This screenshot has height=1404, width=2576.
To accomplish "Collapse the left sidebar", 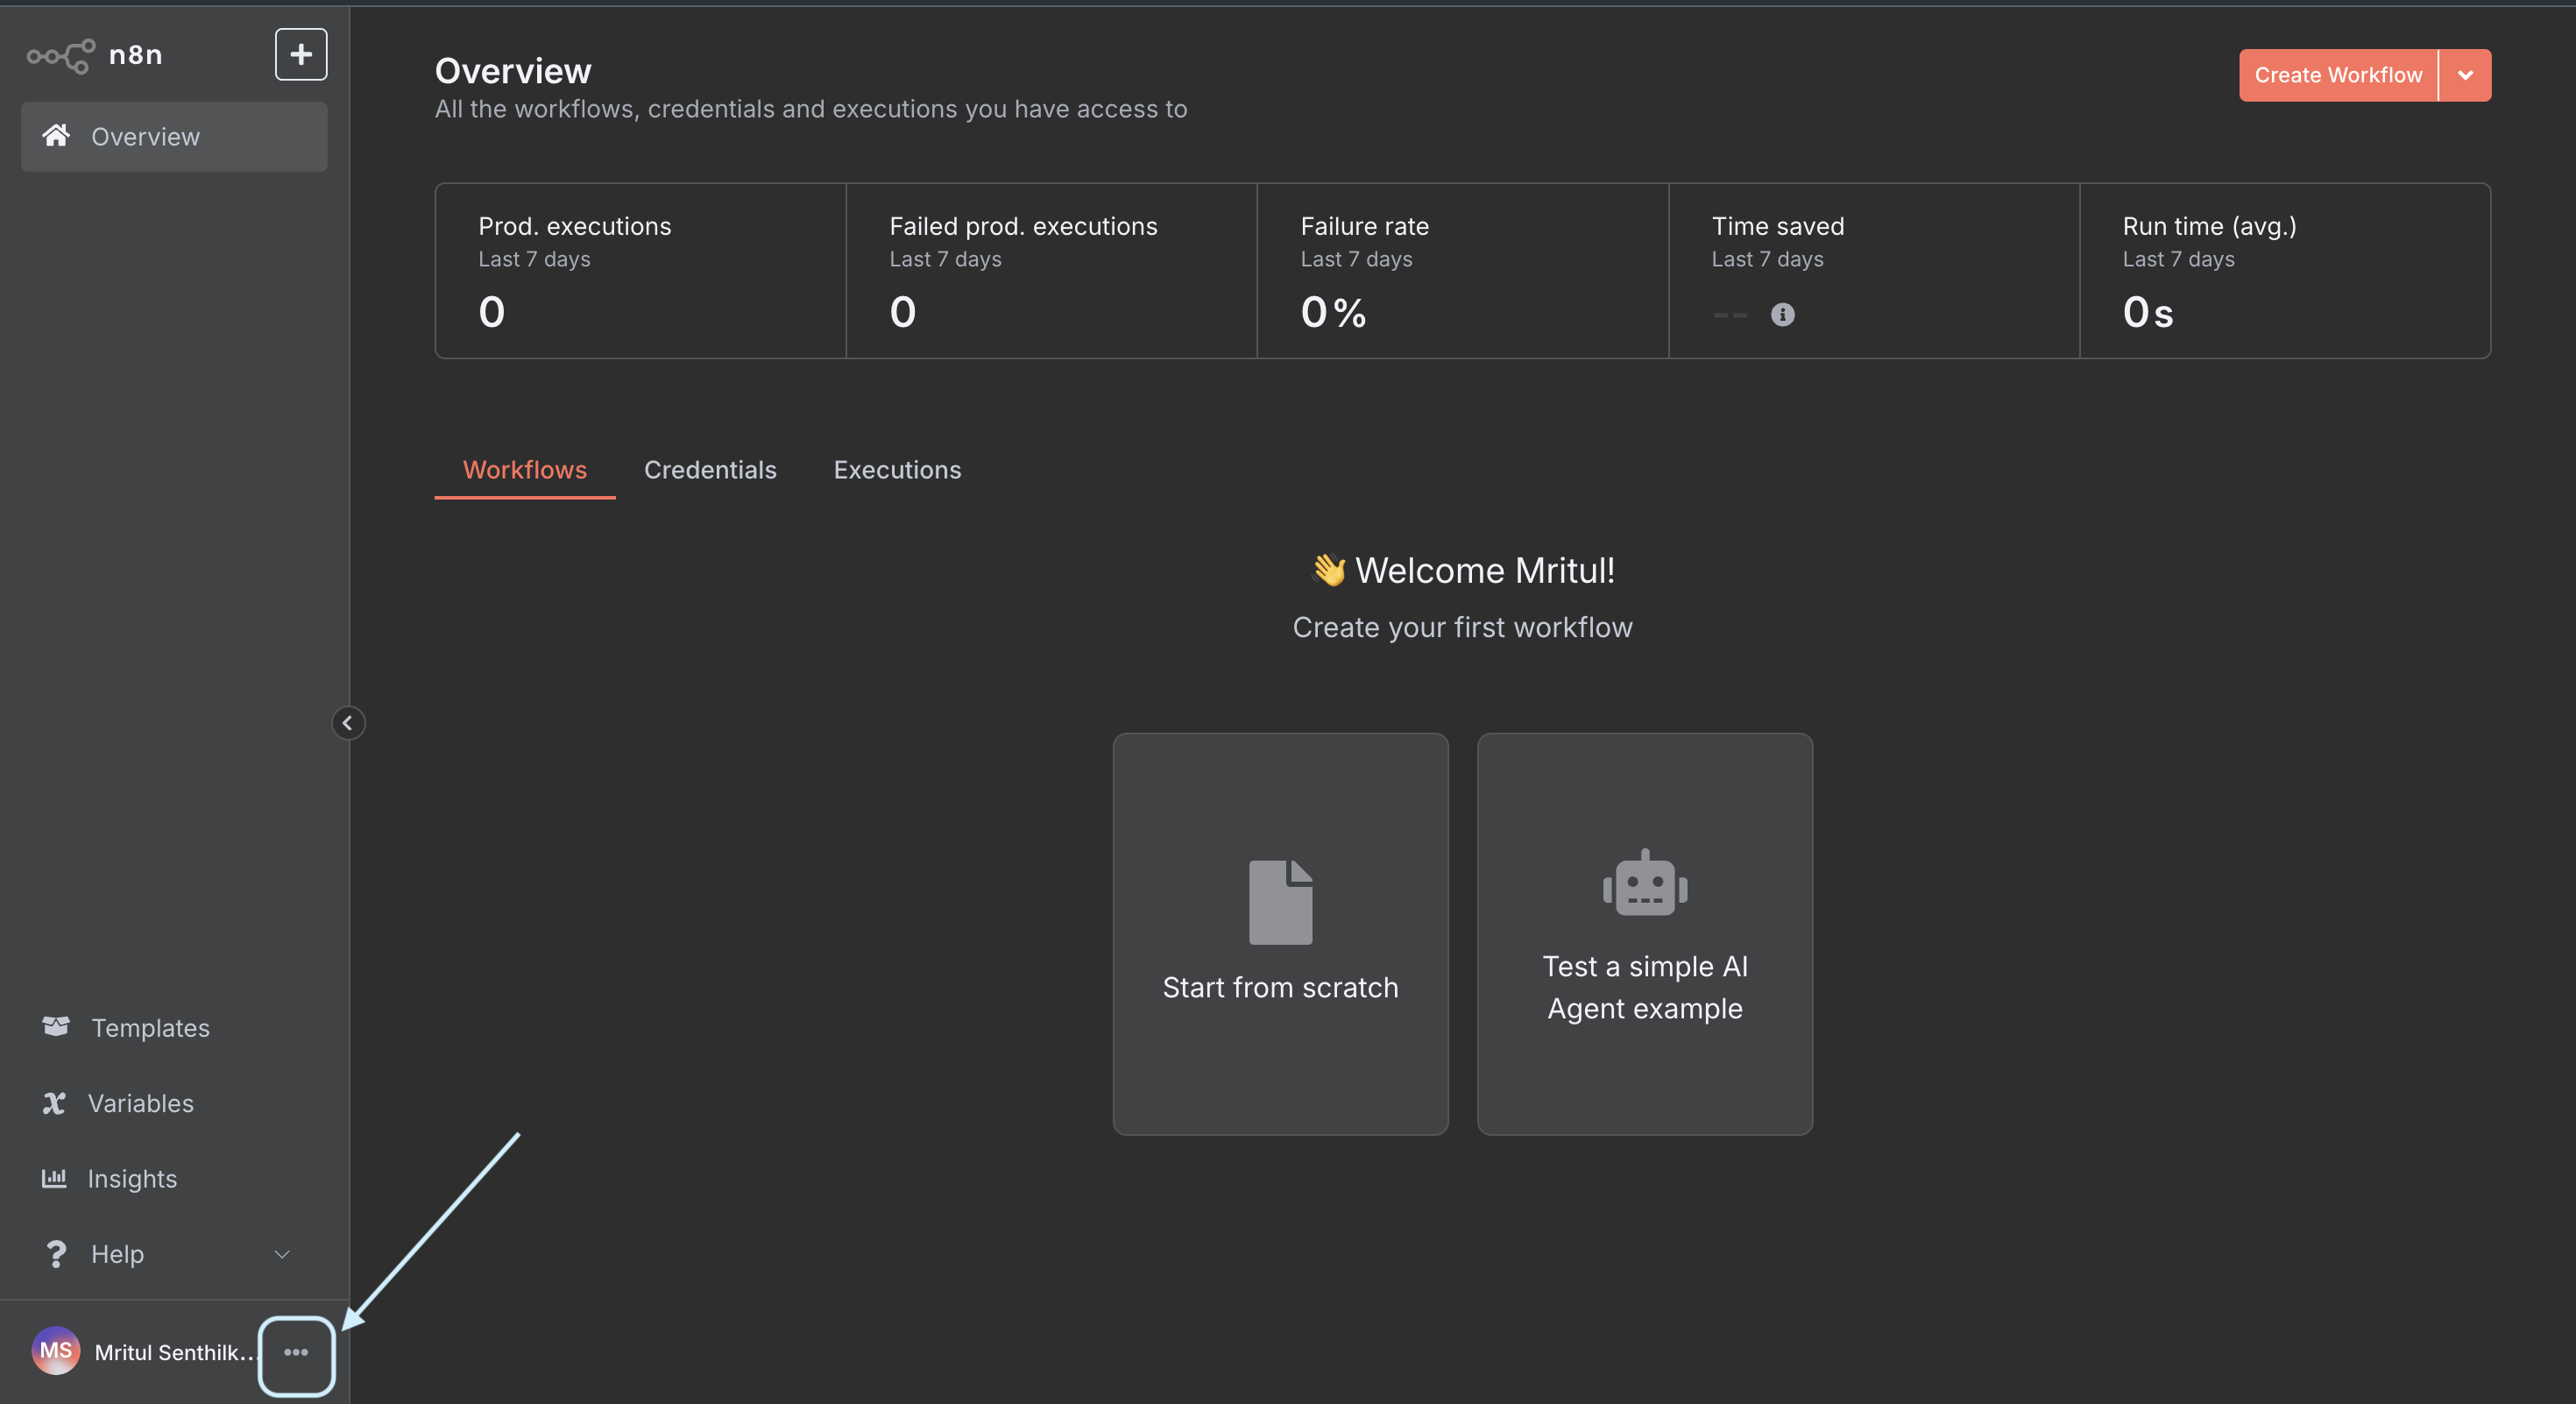I will [x=348, y=722].
